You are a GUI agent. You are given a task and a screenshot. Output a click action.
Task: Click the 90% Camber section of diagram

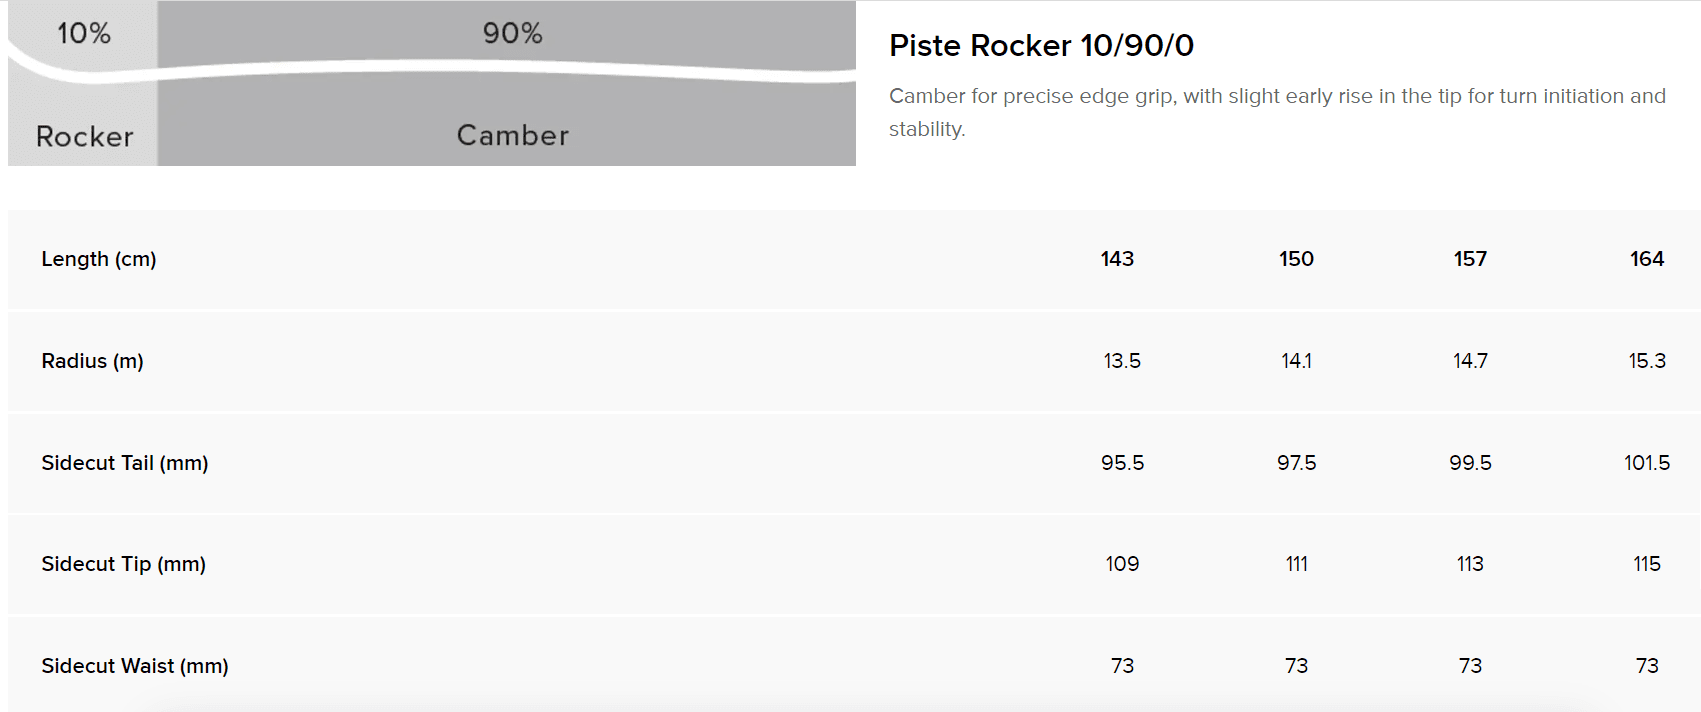507,83
